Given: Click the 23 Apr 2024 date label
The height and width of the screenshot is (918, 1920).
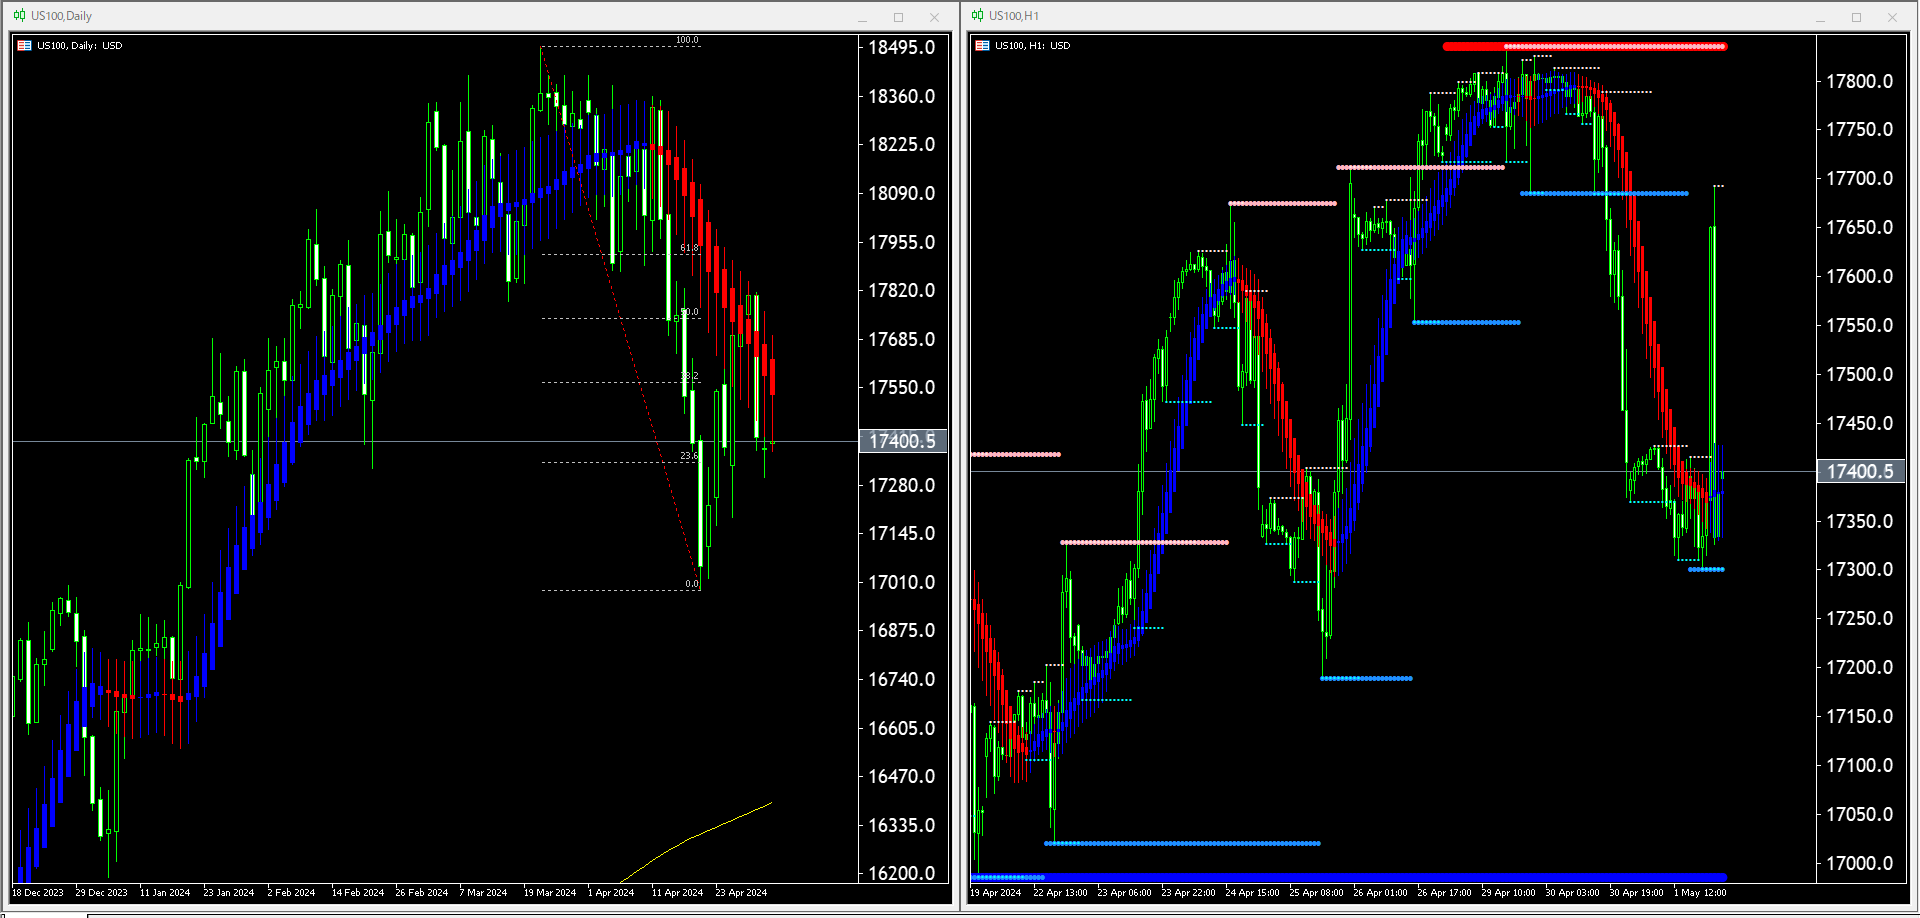Looking at the screenshot, I should click(x=742, y=893).
